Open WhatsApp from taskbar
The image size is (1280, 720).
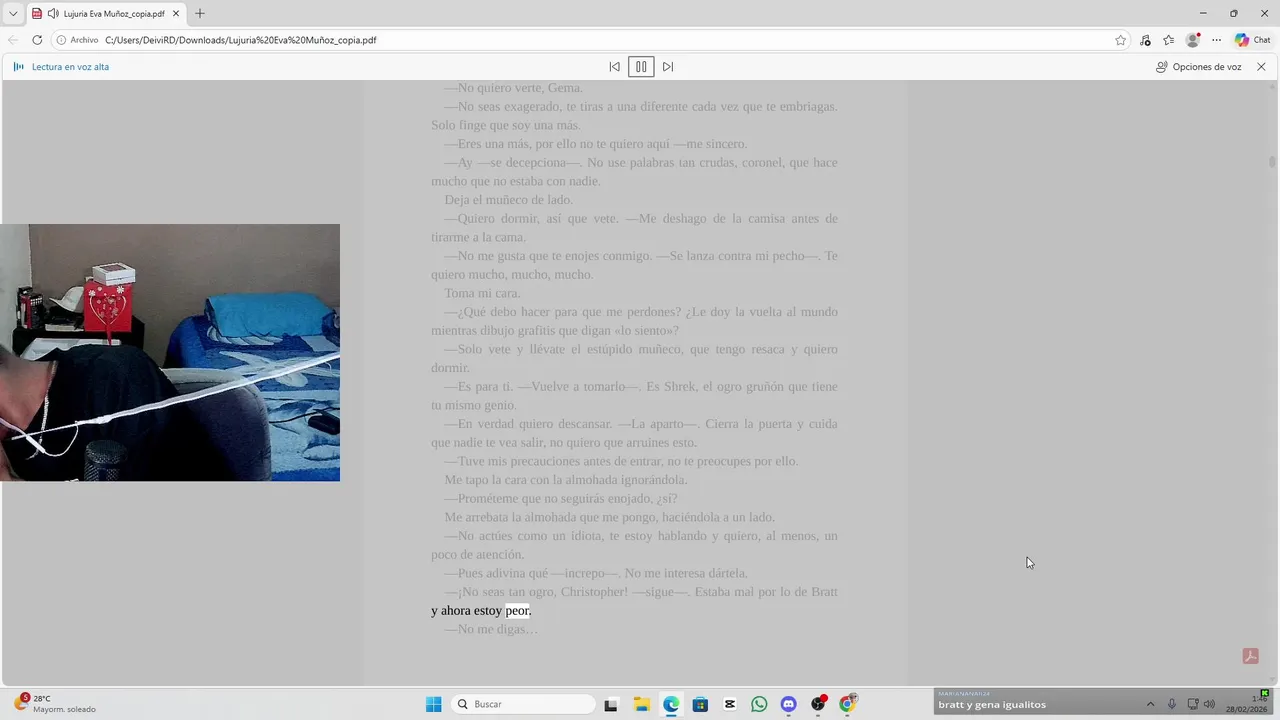click(x=759, y=704)
